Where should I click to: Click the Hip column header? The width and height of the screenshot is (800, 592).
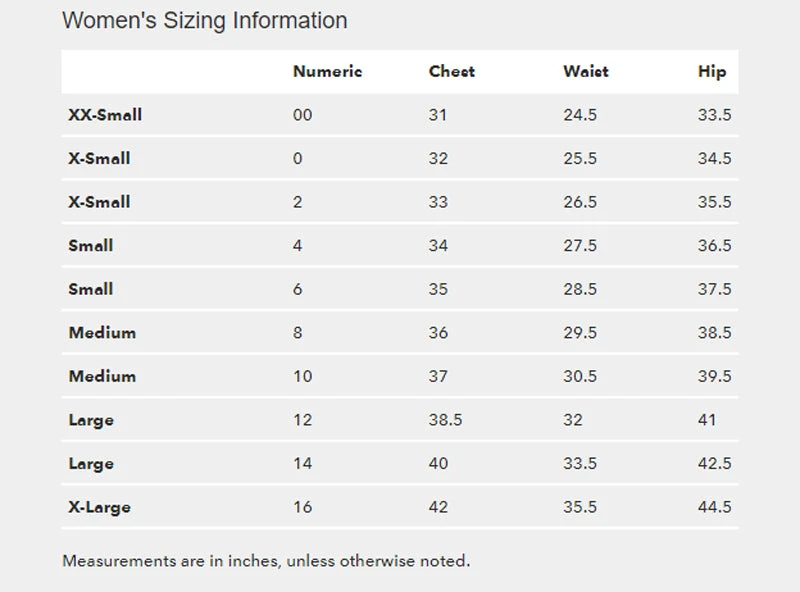click(x=712, y=72)
